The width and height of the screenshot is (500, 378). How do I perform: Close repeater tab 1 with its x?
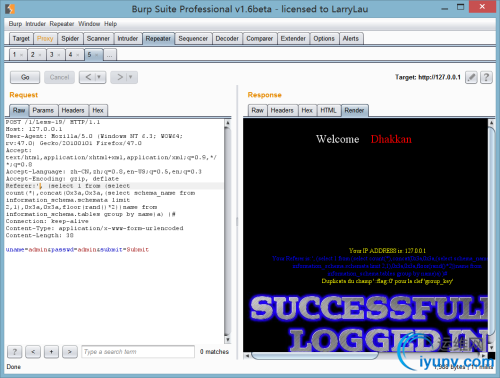(x=21, y=55)
